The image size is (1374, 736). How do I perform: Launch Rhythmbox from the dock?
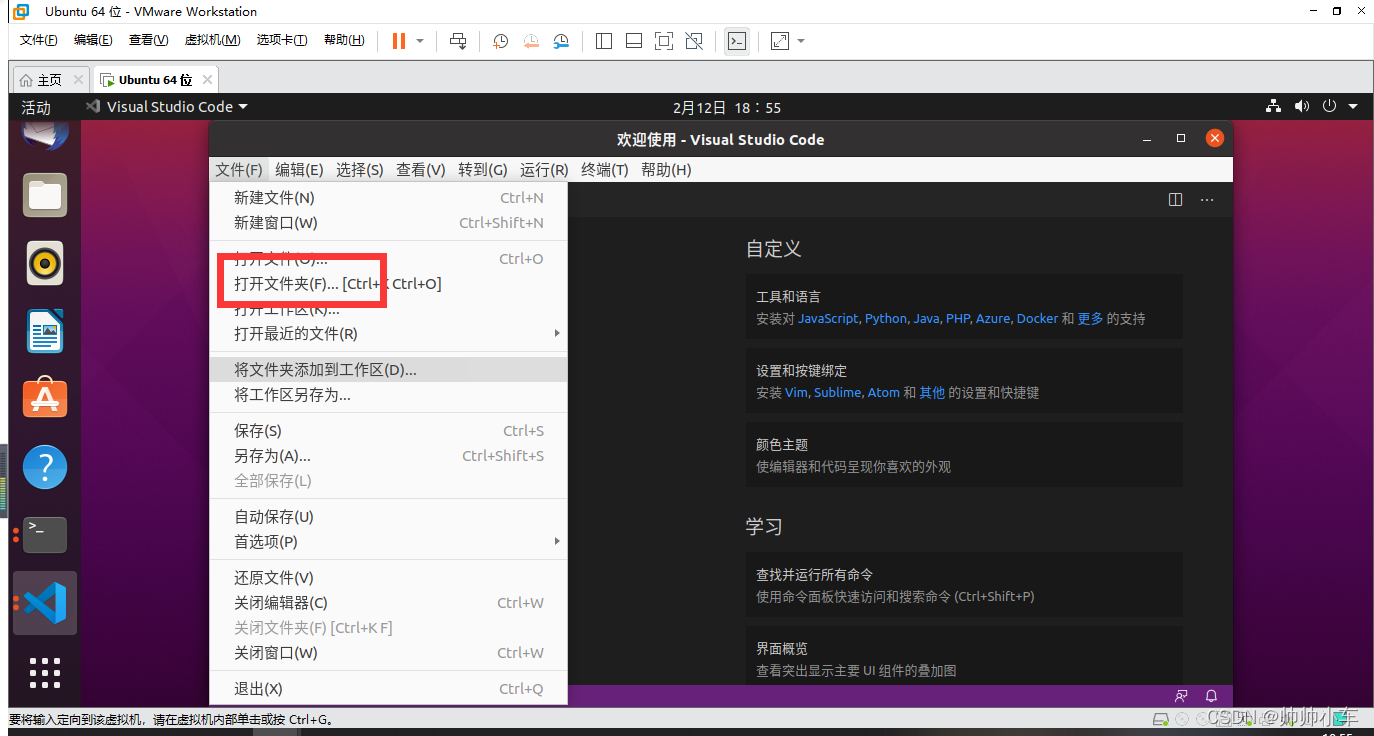point(45,263)
